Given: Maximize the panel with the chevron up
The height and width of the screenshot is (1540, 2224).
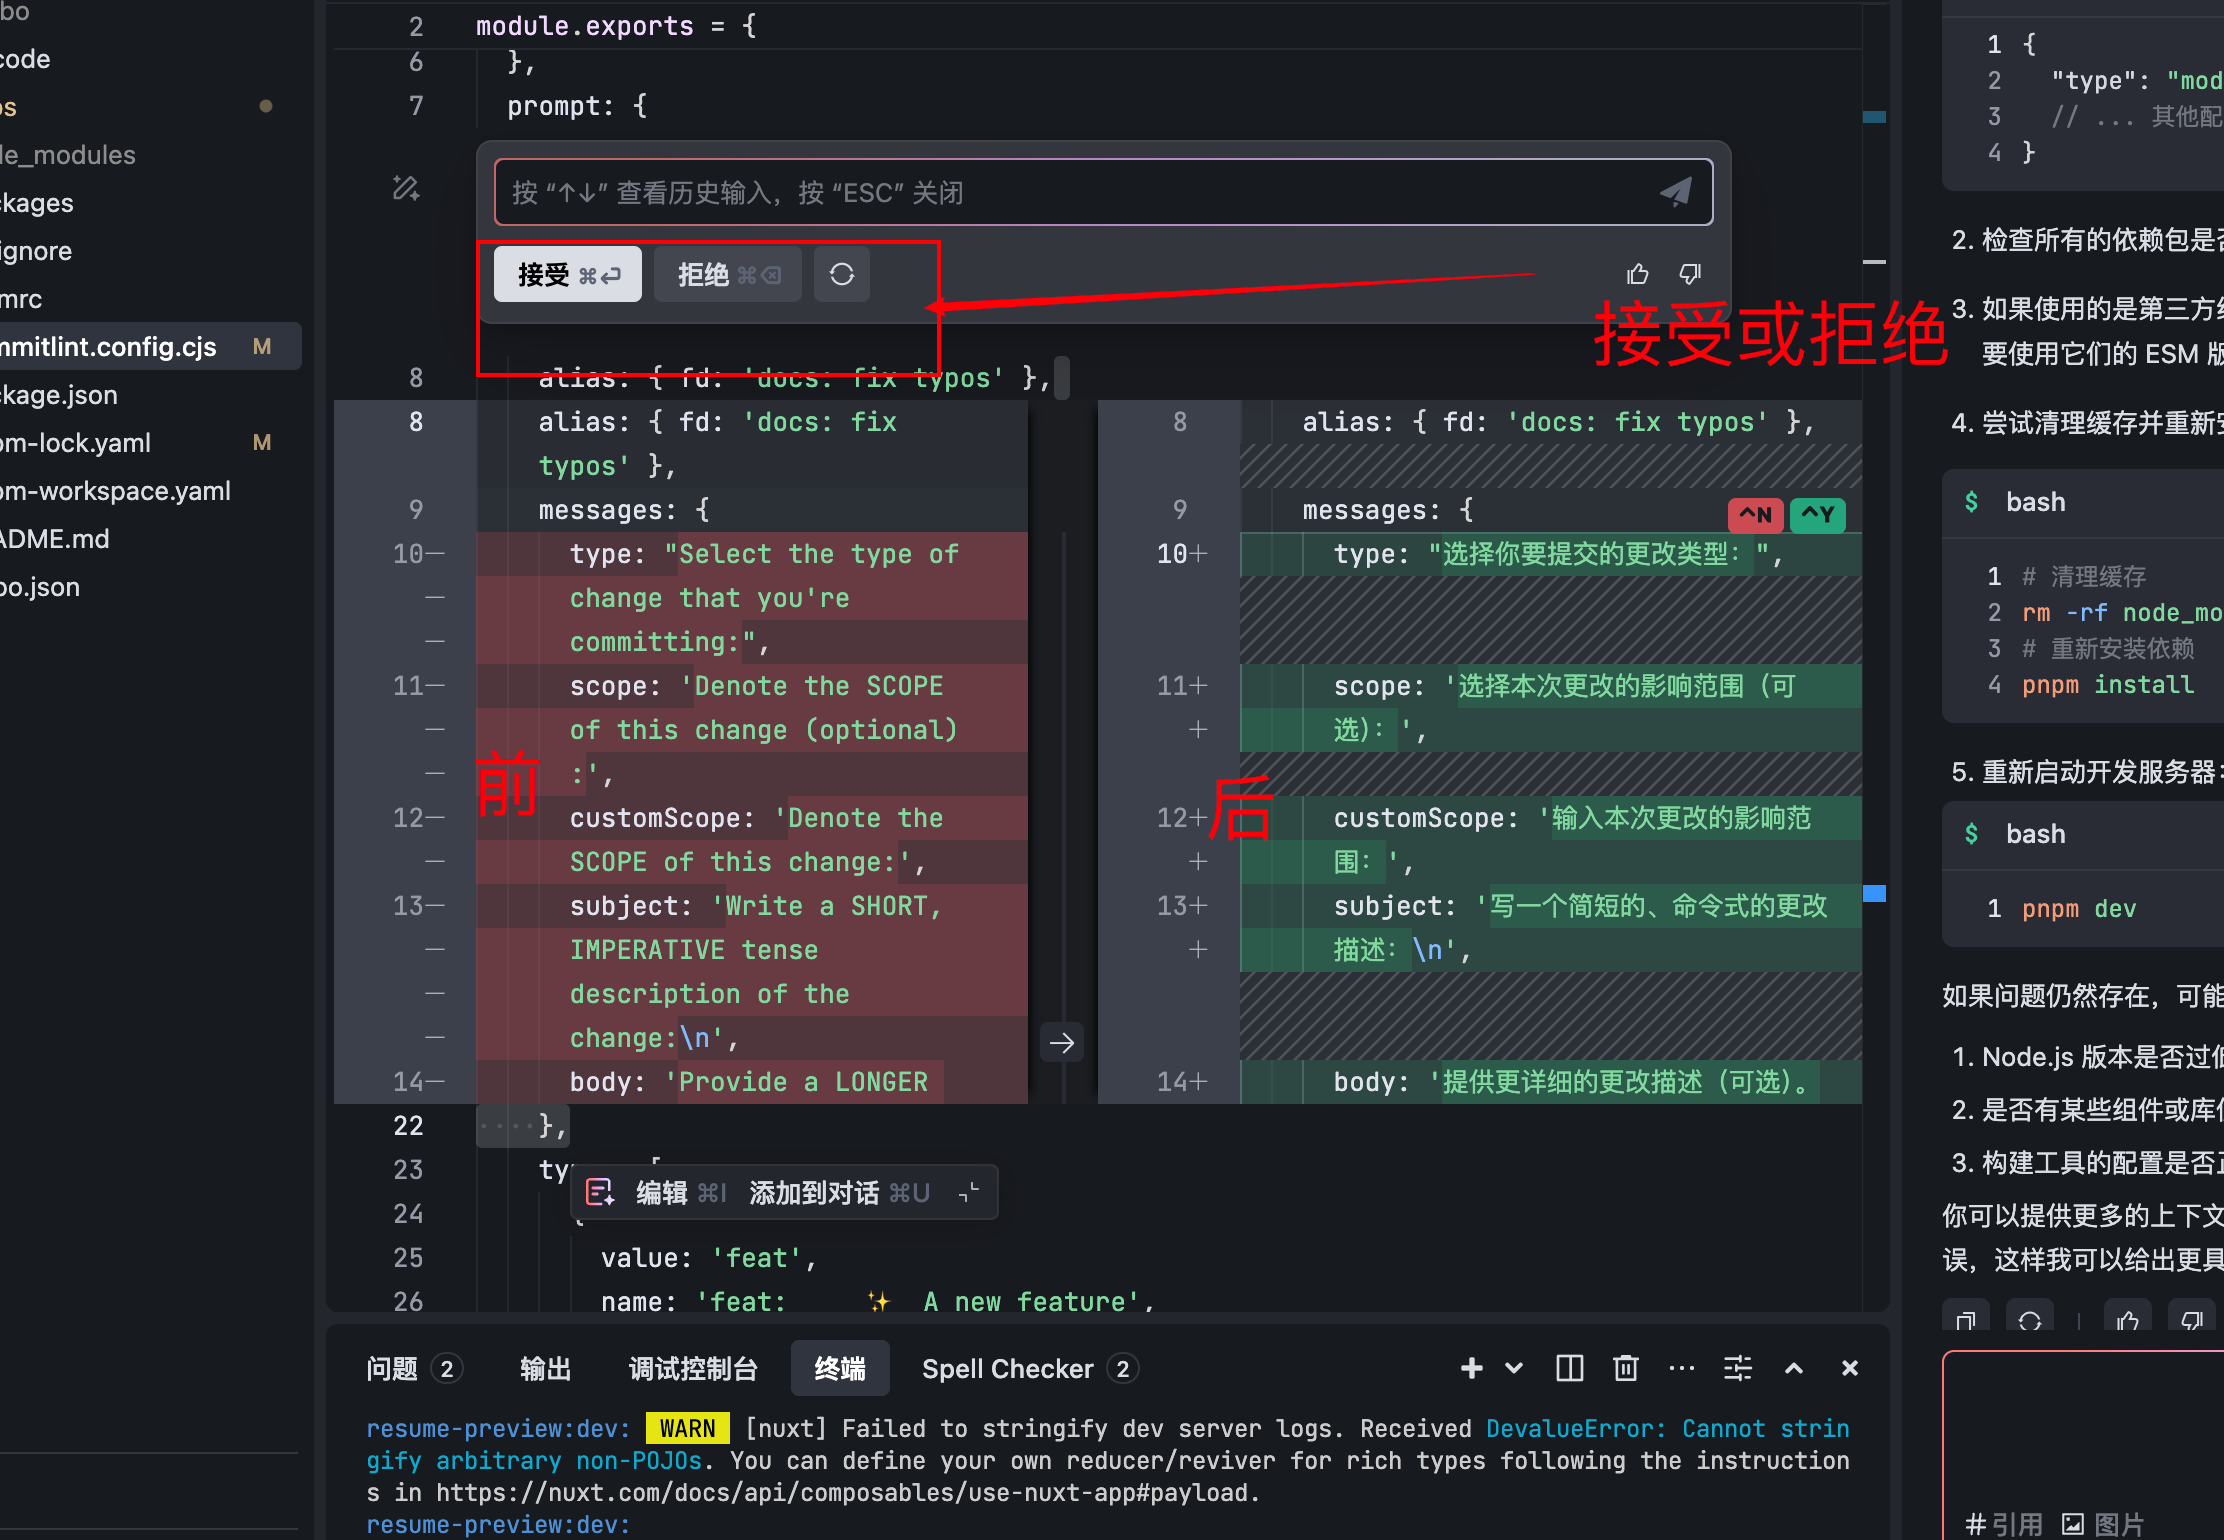Looking at the screenshot, I should tap(1794, 1368).
